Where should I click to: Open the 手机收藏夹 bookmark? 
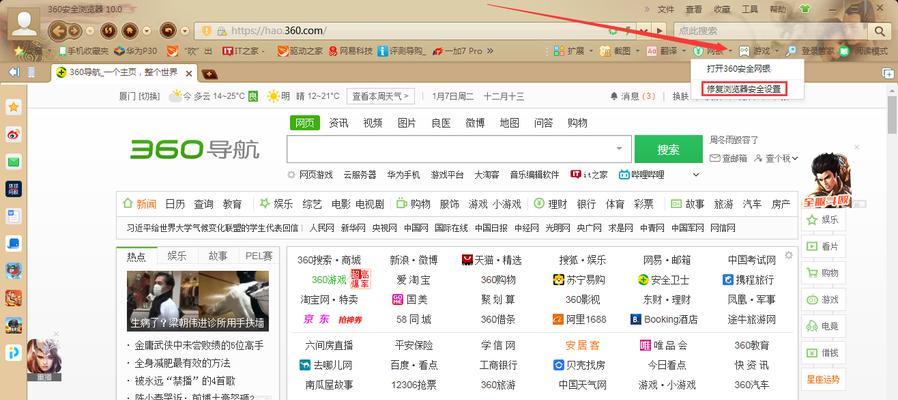83,51
